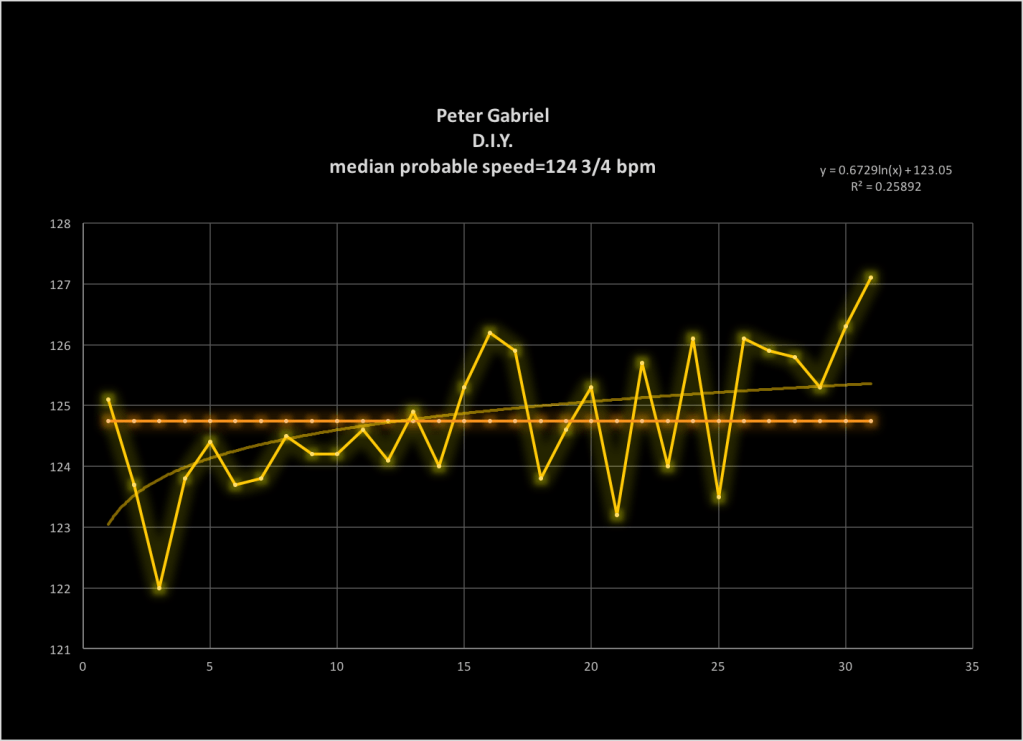Image resolution: width=1023 pixels, height=741 pixels.
Task: Select the '125' vertical axis label
Action: point(62,406)
